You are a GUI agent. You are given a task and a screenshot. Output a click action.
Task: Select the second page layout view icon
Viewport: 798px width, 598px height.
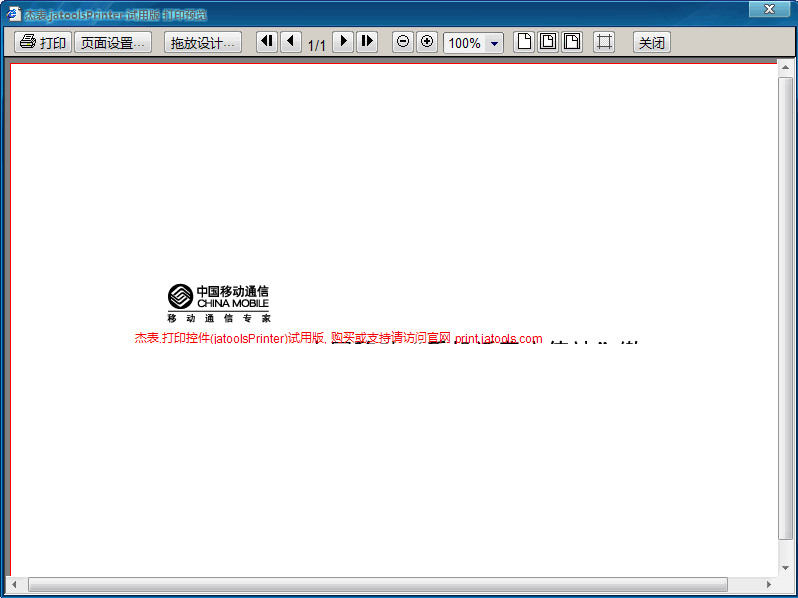(548, 41)
